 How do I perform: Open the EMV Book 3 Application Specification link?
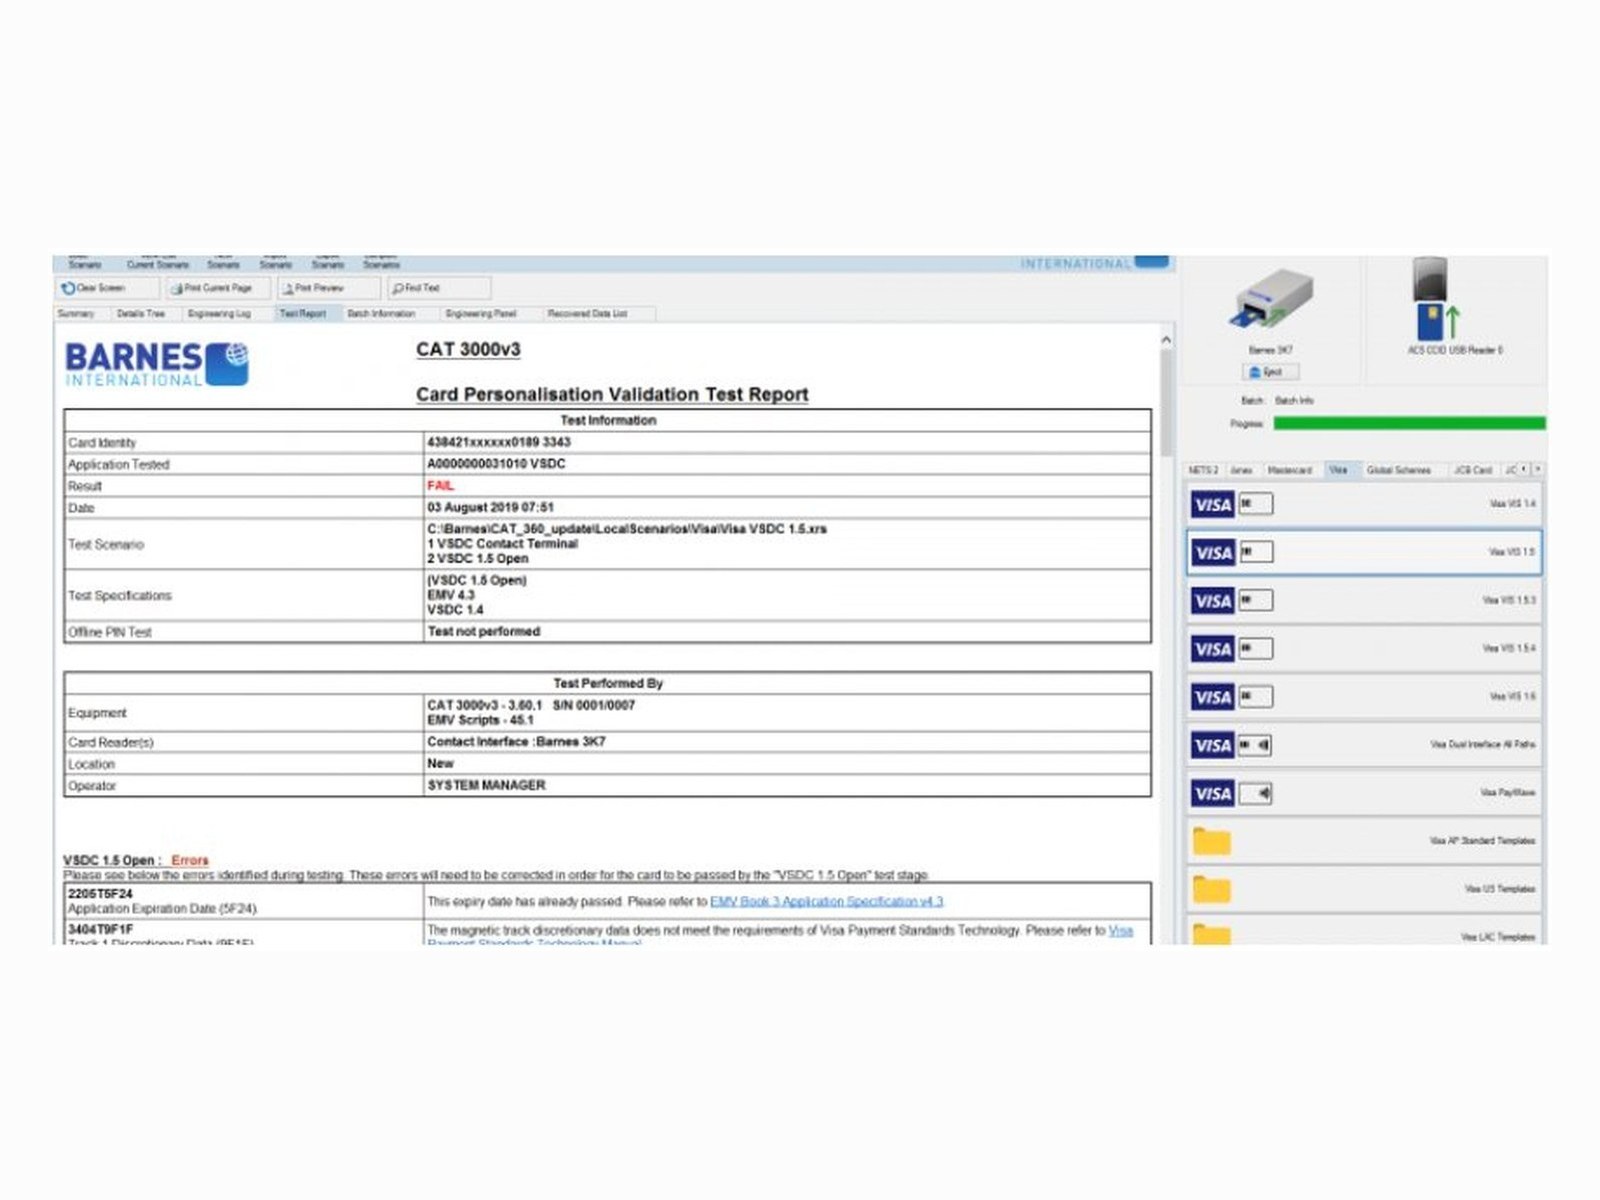[827, 902]
